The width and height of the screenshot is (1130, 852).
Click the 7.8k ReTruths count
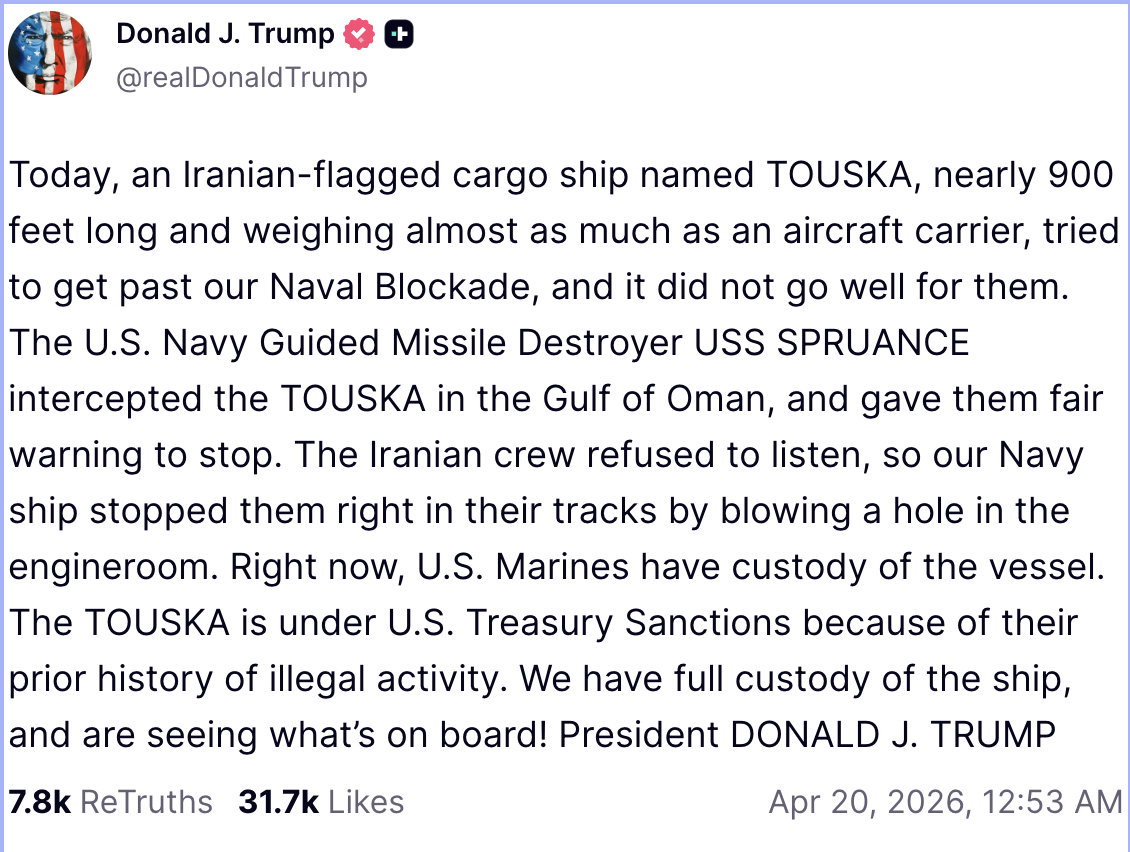(39, 802)
